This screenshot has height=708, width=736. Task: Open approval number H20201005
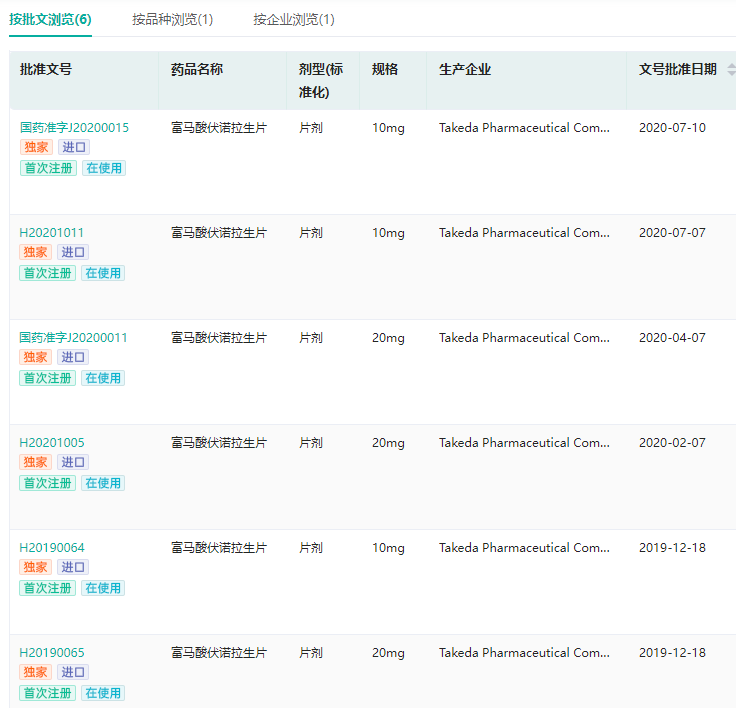[52, 443]
